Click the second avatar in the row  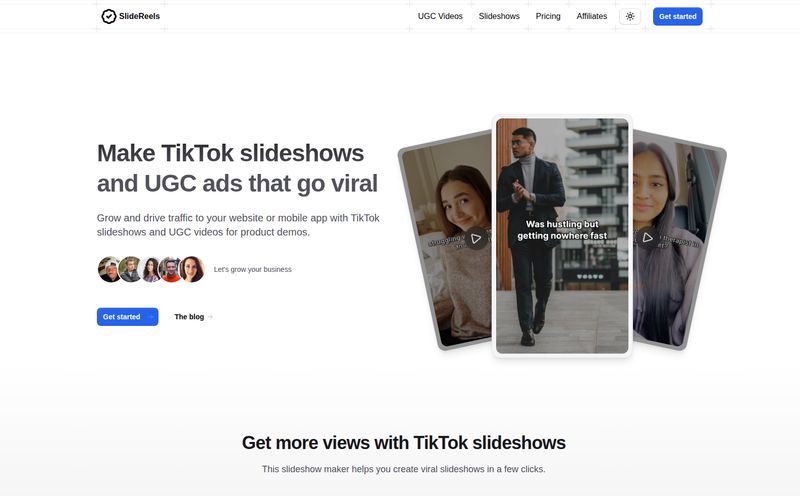(131, 269)
